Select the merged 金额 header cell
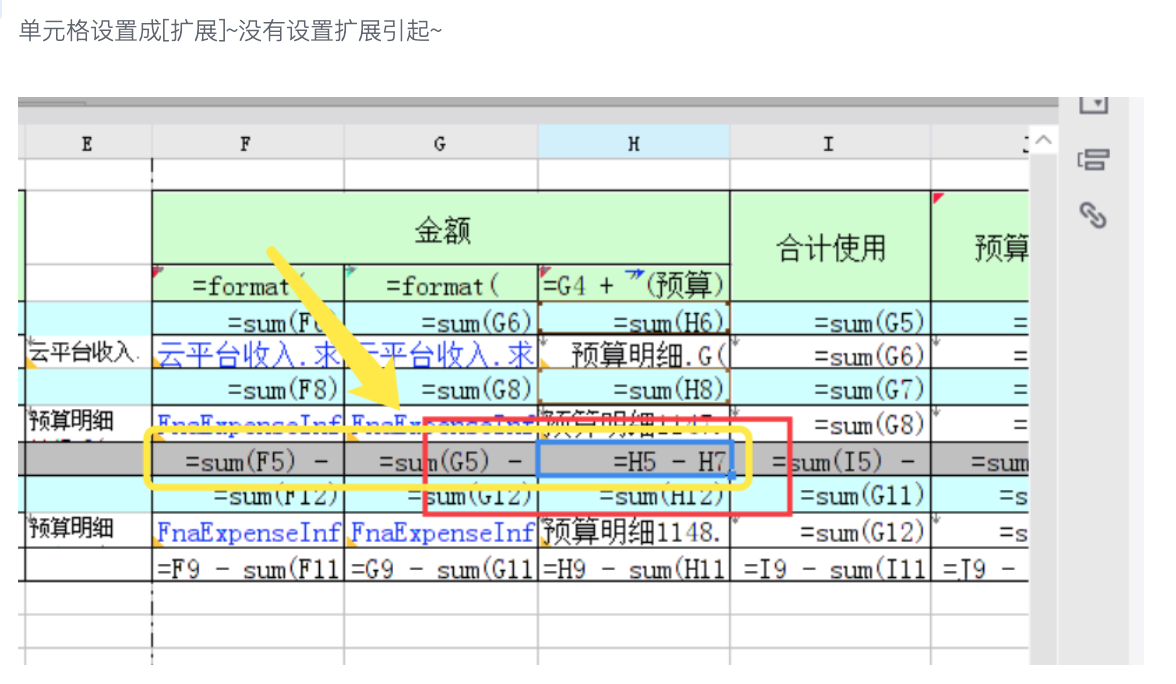 441,229
